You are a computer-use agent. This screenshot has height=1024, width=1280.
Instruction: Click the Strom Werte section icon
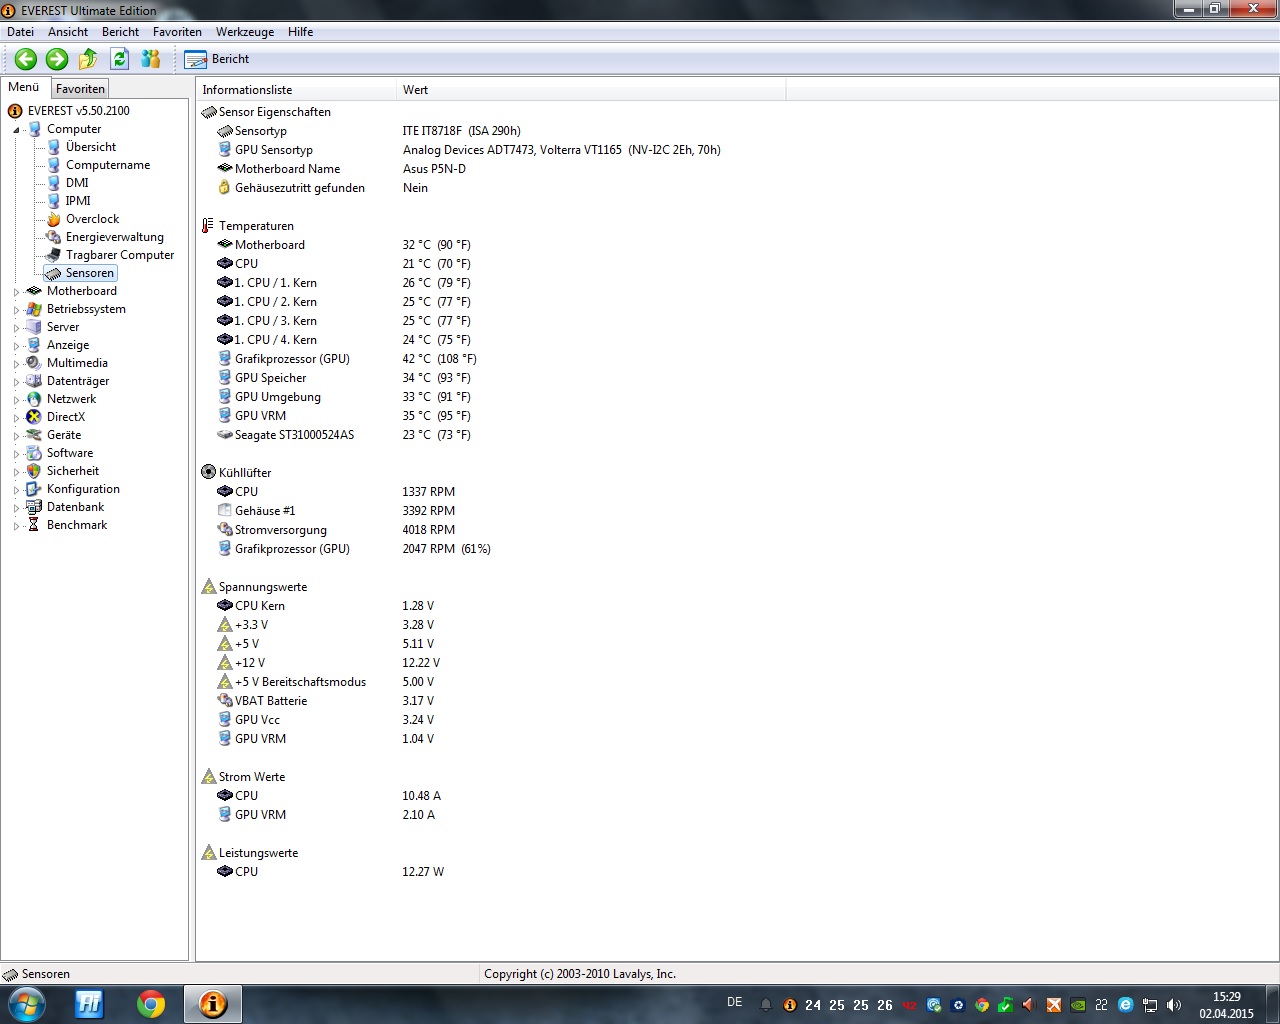[208, 776]
